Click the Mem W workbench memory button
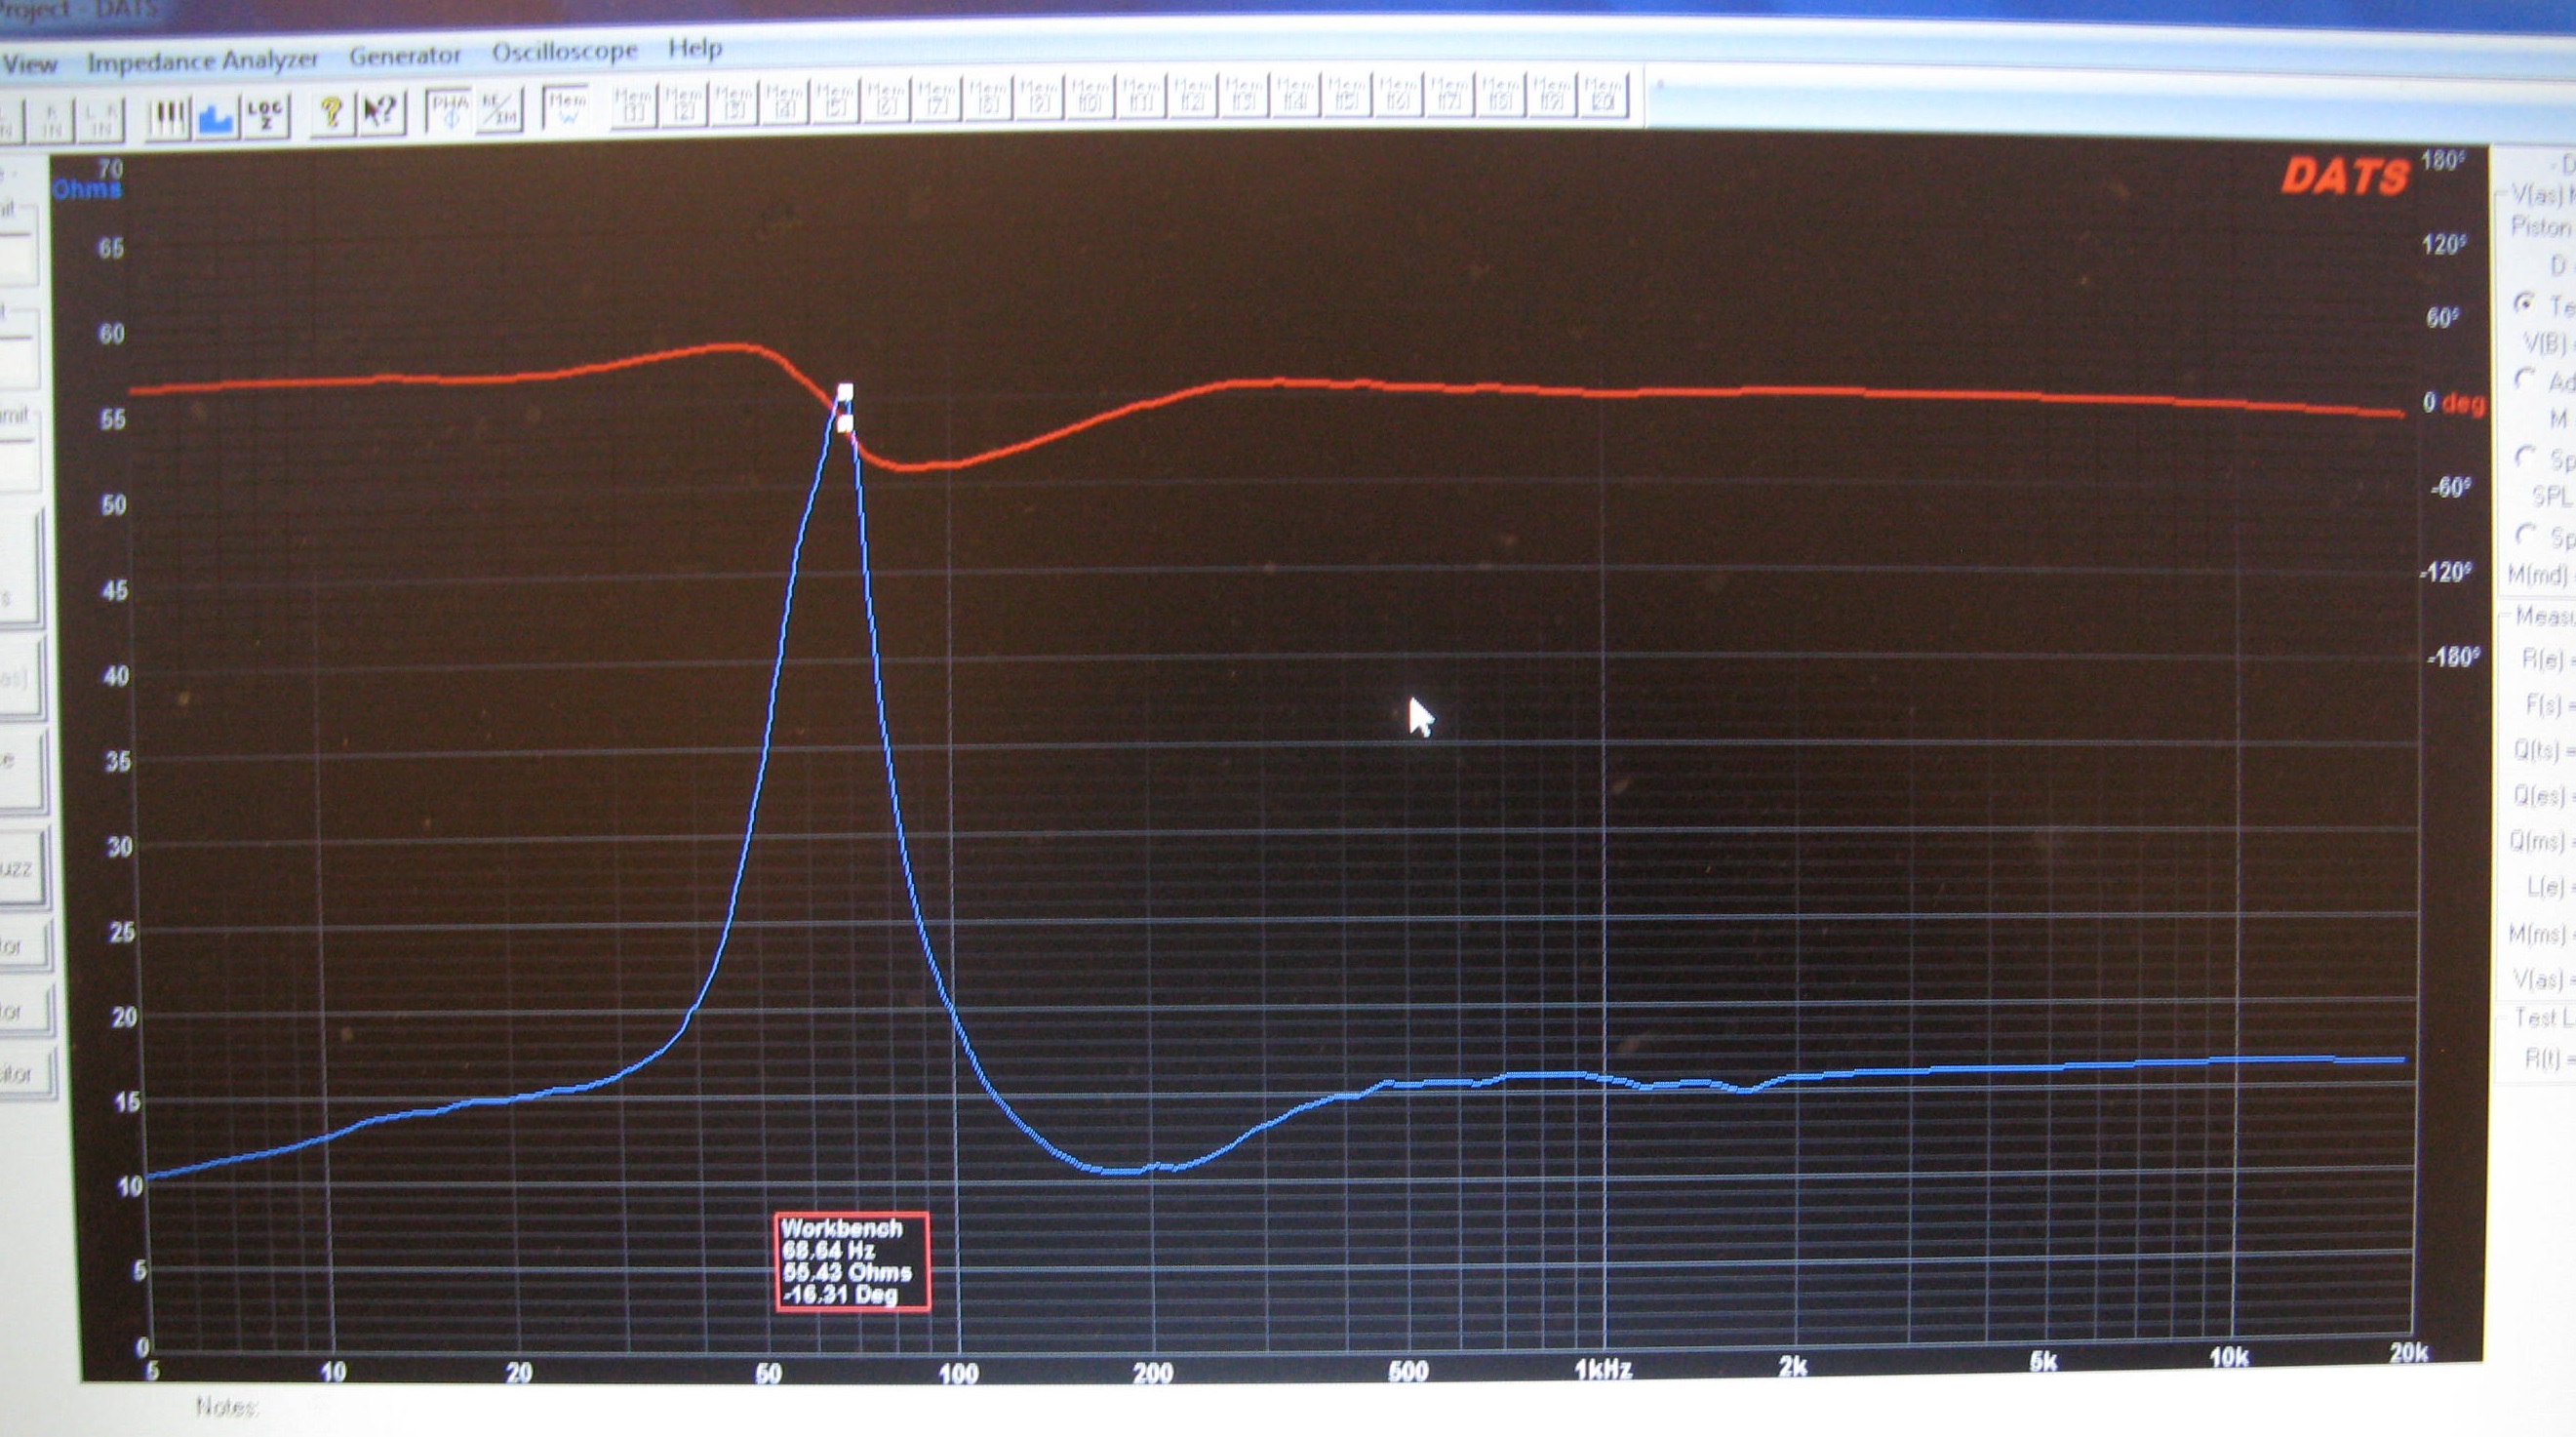The image size is (2576, 1437). tap(567, 108)
